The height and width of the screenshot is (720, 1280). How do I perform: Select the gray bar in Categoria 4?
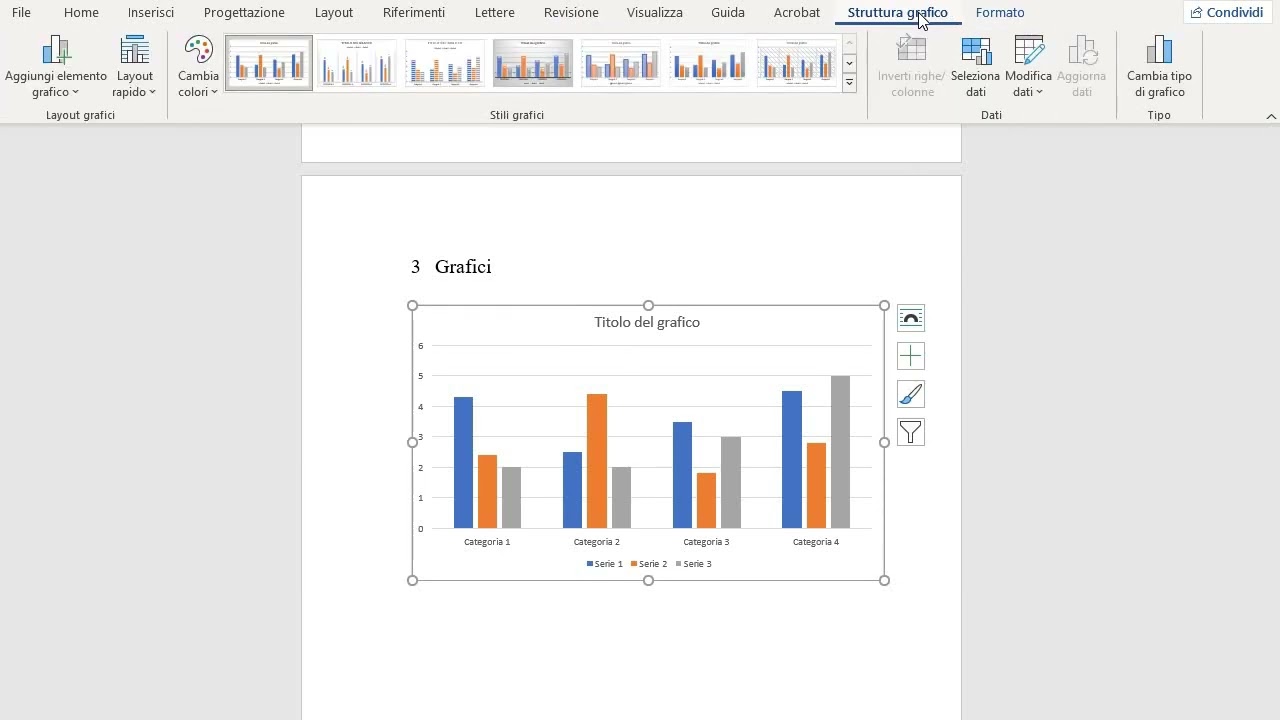point(840,452)
